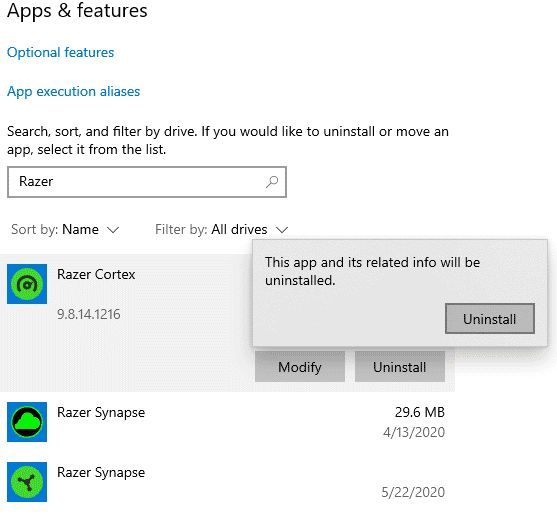Select Razer Synapse entry dated 5/22/2020

[227, 482]
